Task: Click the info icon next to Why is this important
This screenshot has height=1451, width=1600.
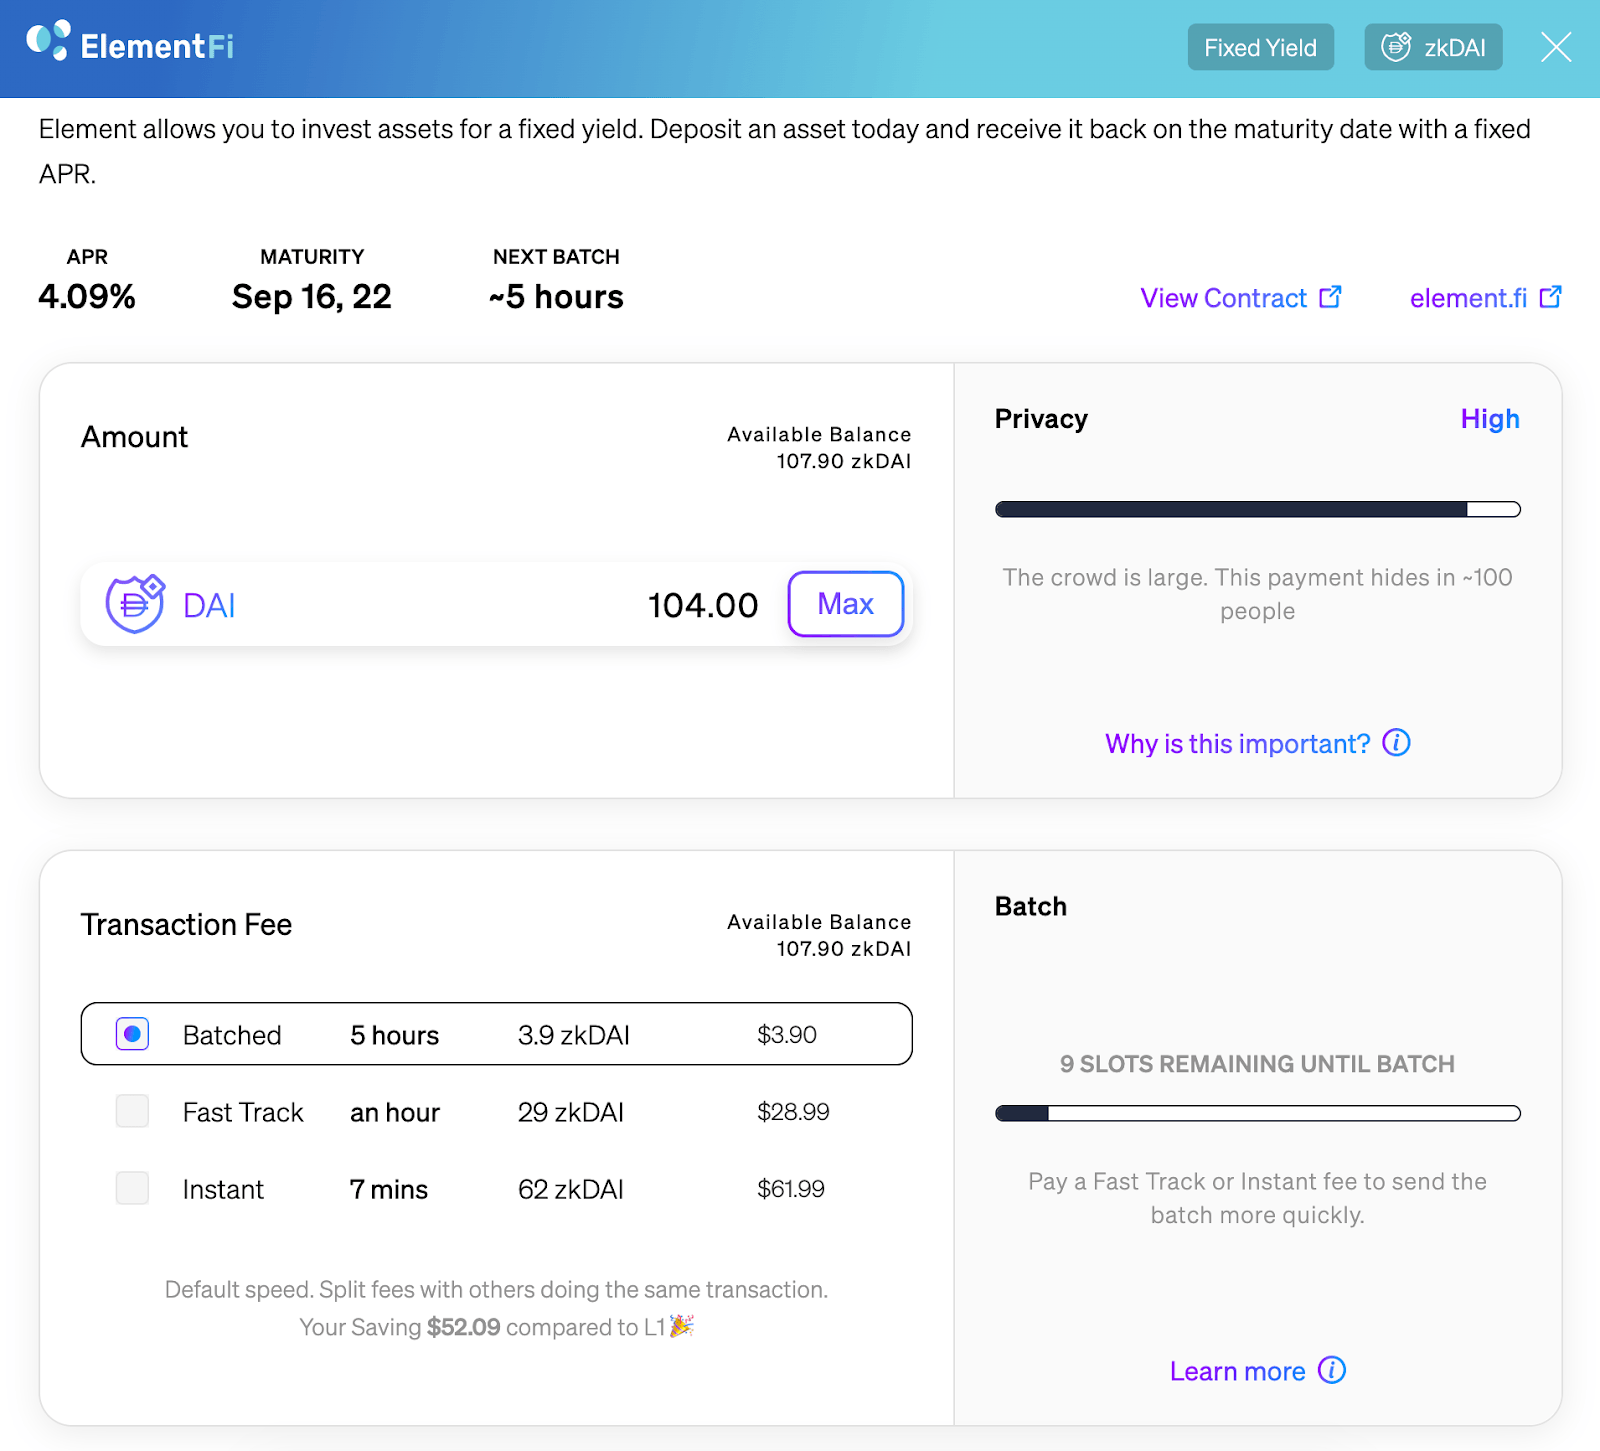Action: coord(1396,743)
